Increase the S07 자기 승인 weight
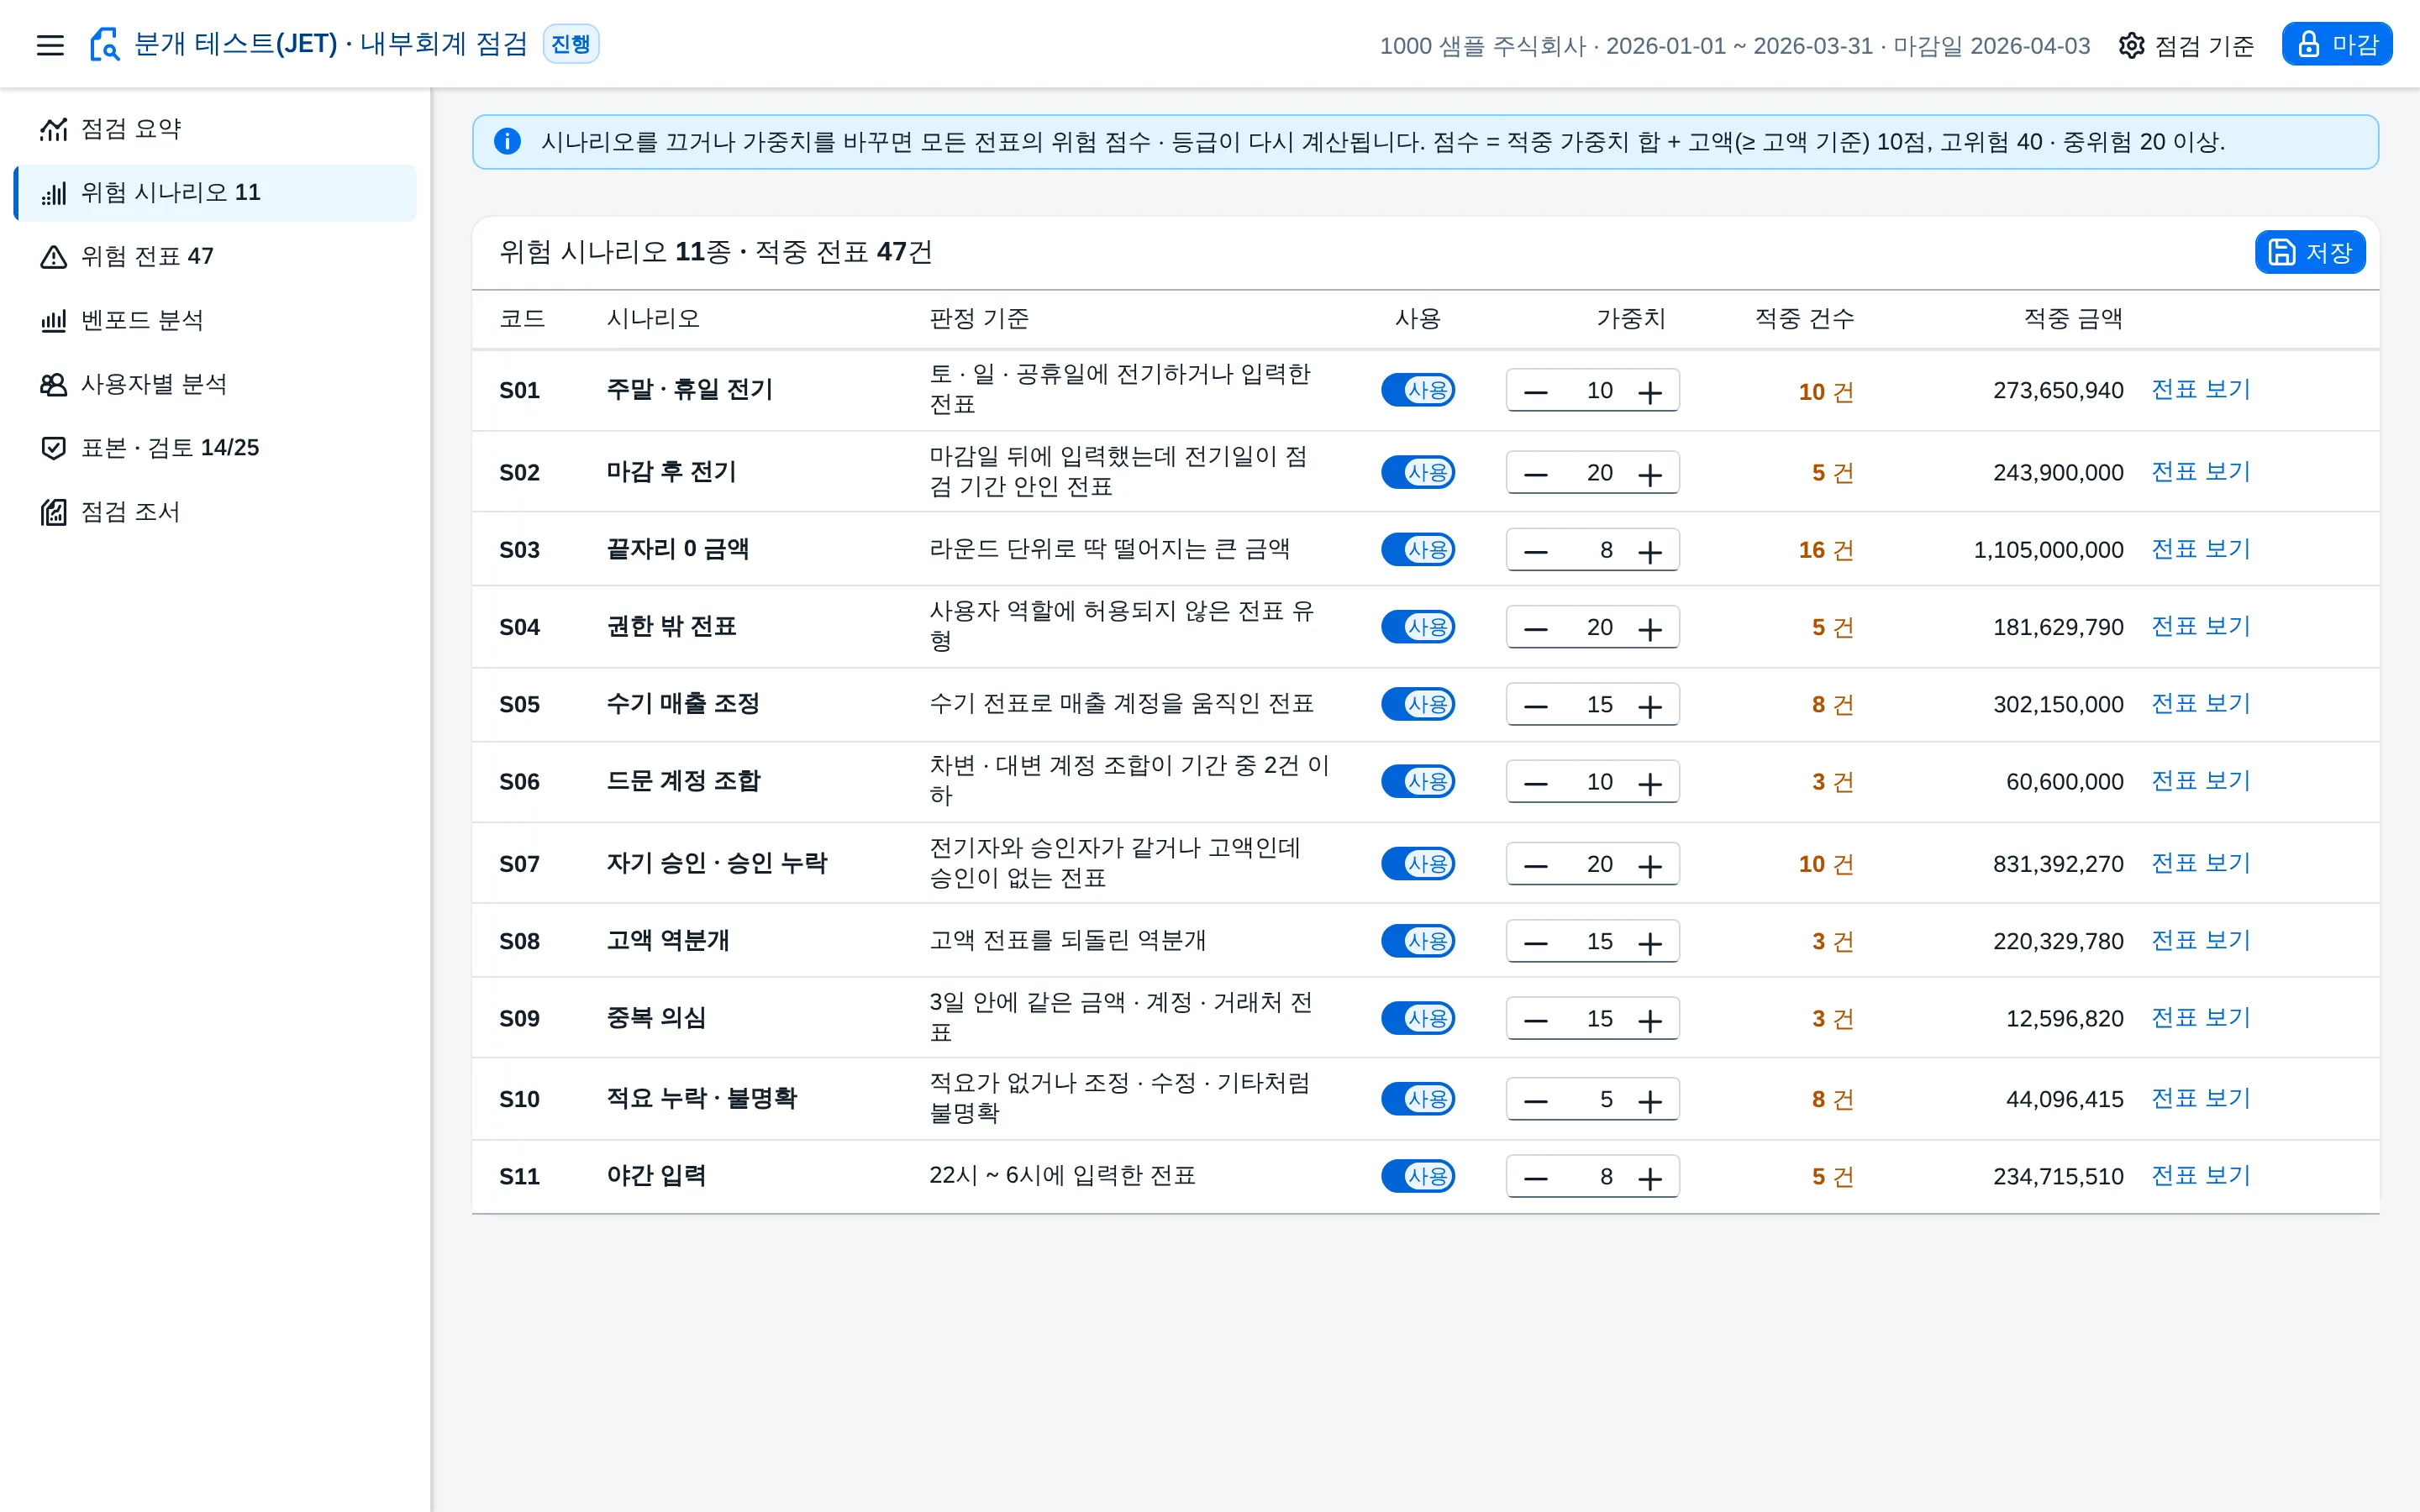 (x=1650, y=864)
